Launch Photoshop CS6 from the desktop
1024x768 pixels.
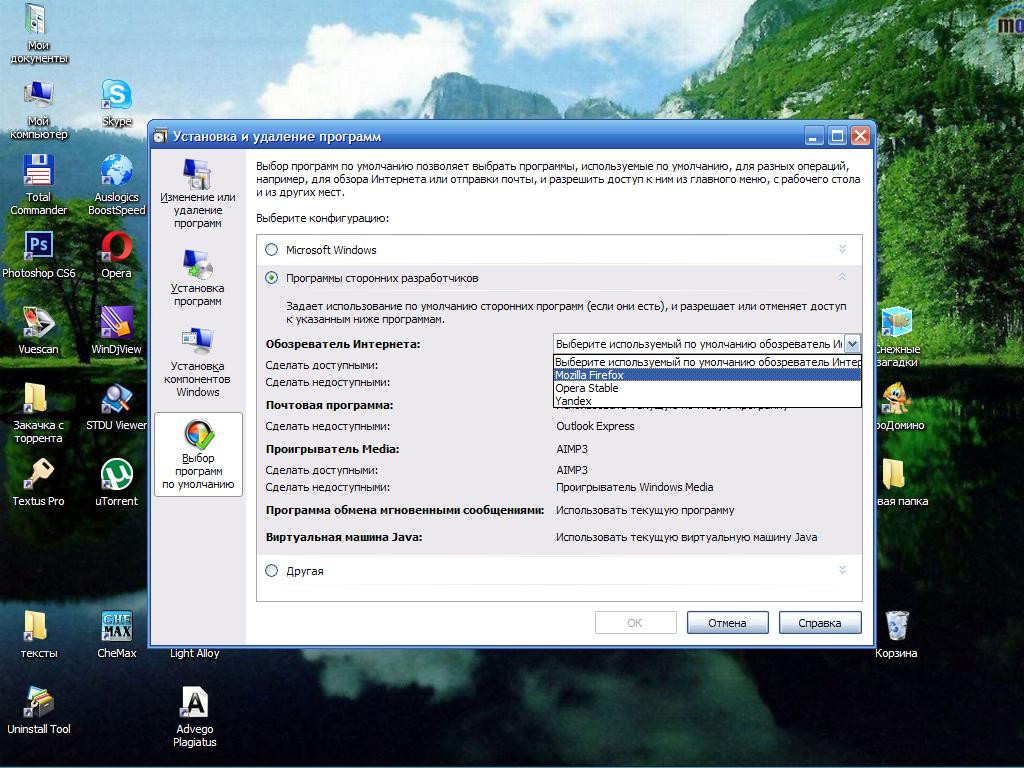click(38, 246)
